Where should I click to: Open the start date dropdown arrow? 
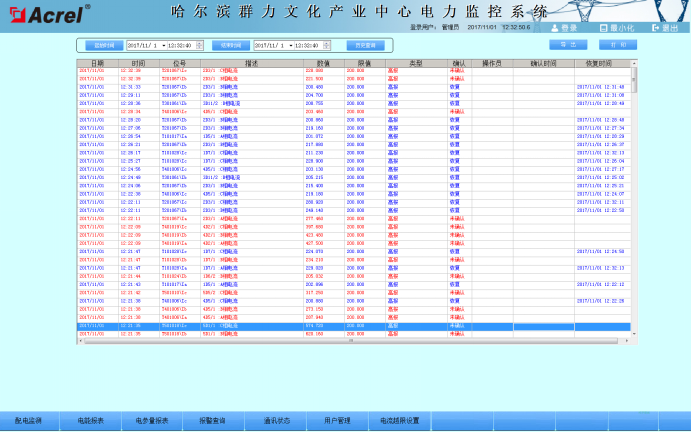(163, 45)
